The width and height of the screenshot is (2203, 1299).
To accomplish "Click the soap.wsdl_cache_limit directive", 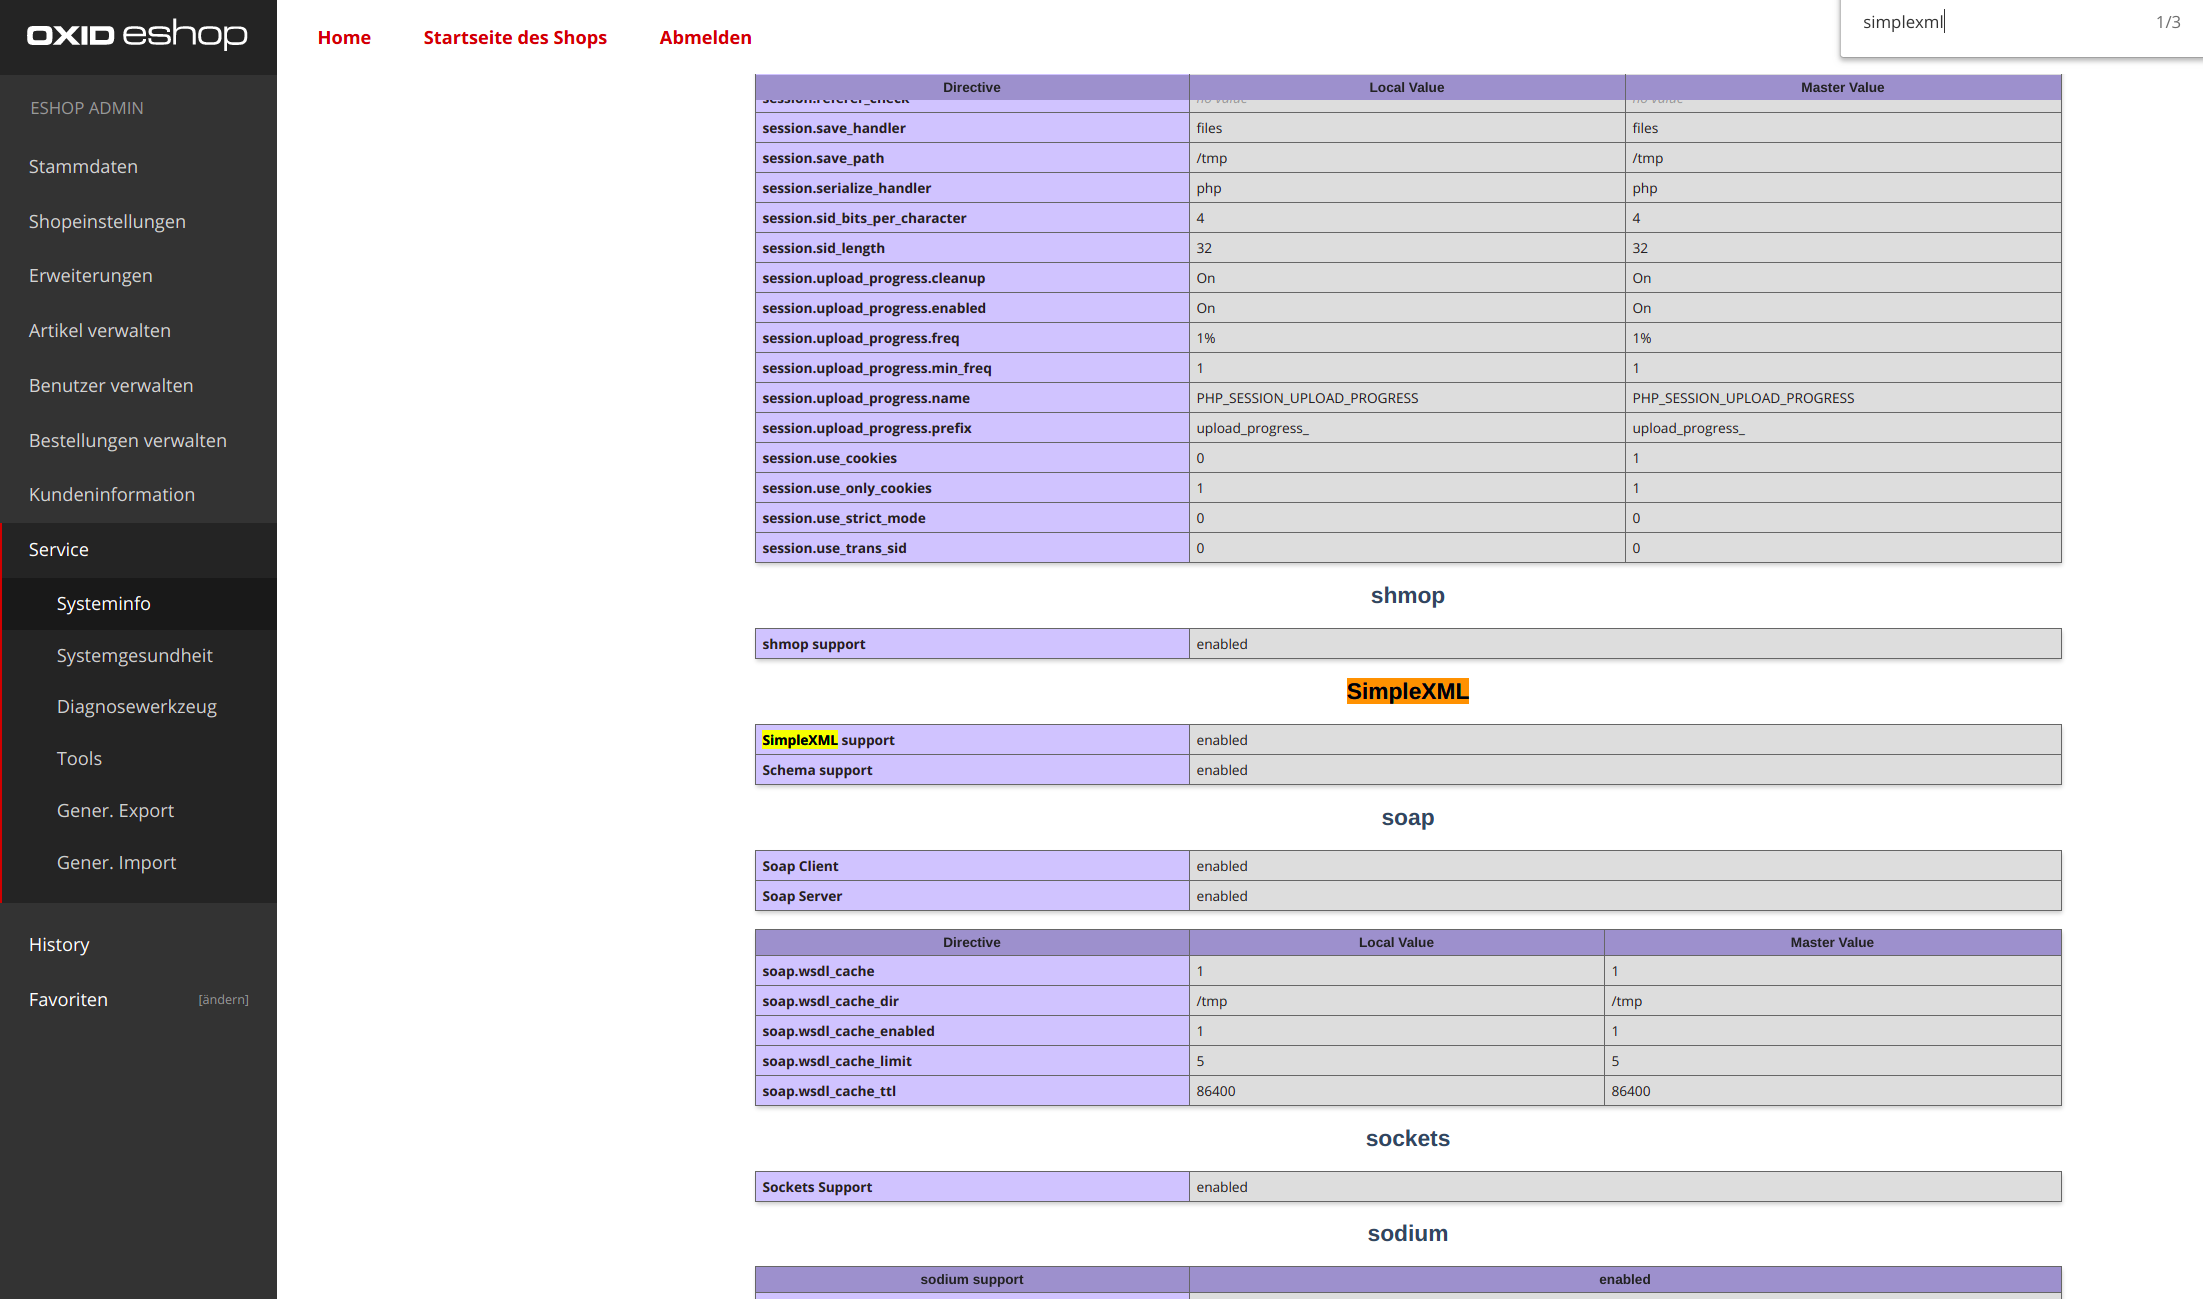I will click(x=837, y=1061).
